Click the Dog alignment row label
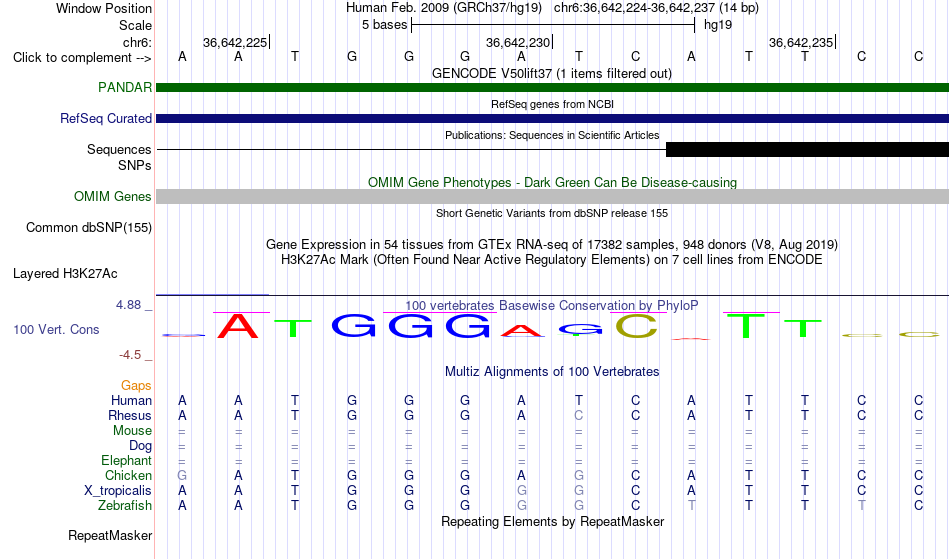Screen dimensions: 950x559 click(x=140, y=446)
